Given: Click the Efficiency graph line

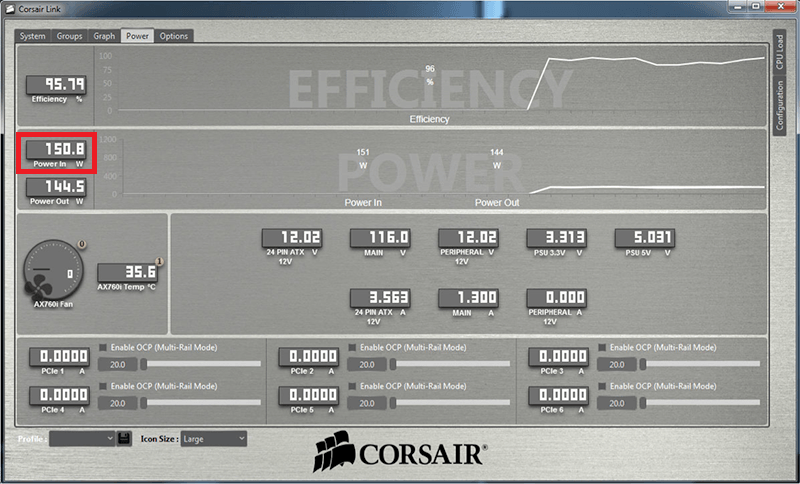Looking at the screenshot, I should 647,62.
